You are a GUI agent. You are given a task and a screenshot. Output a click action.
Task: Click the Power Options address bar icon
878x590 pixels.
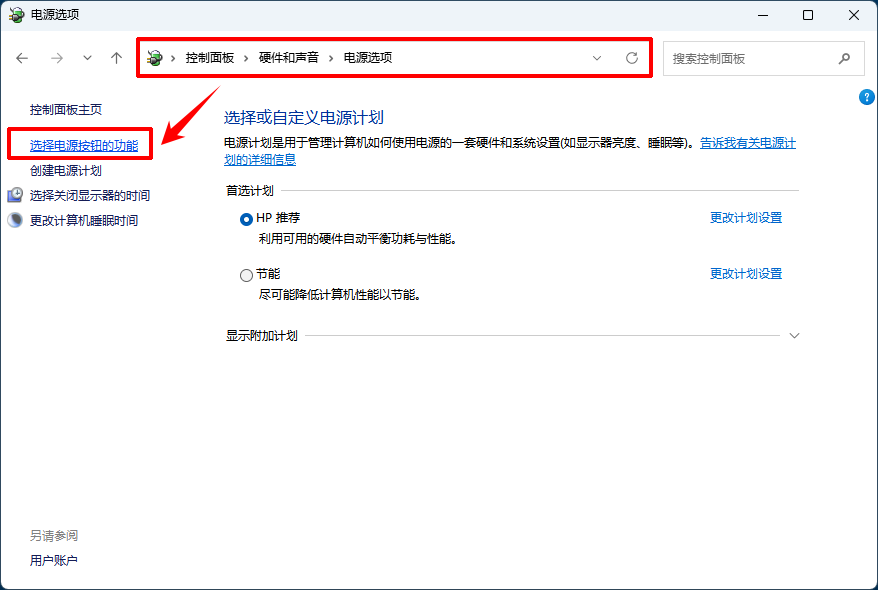[155, 58]
